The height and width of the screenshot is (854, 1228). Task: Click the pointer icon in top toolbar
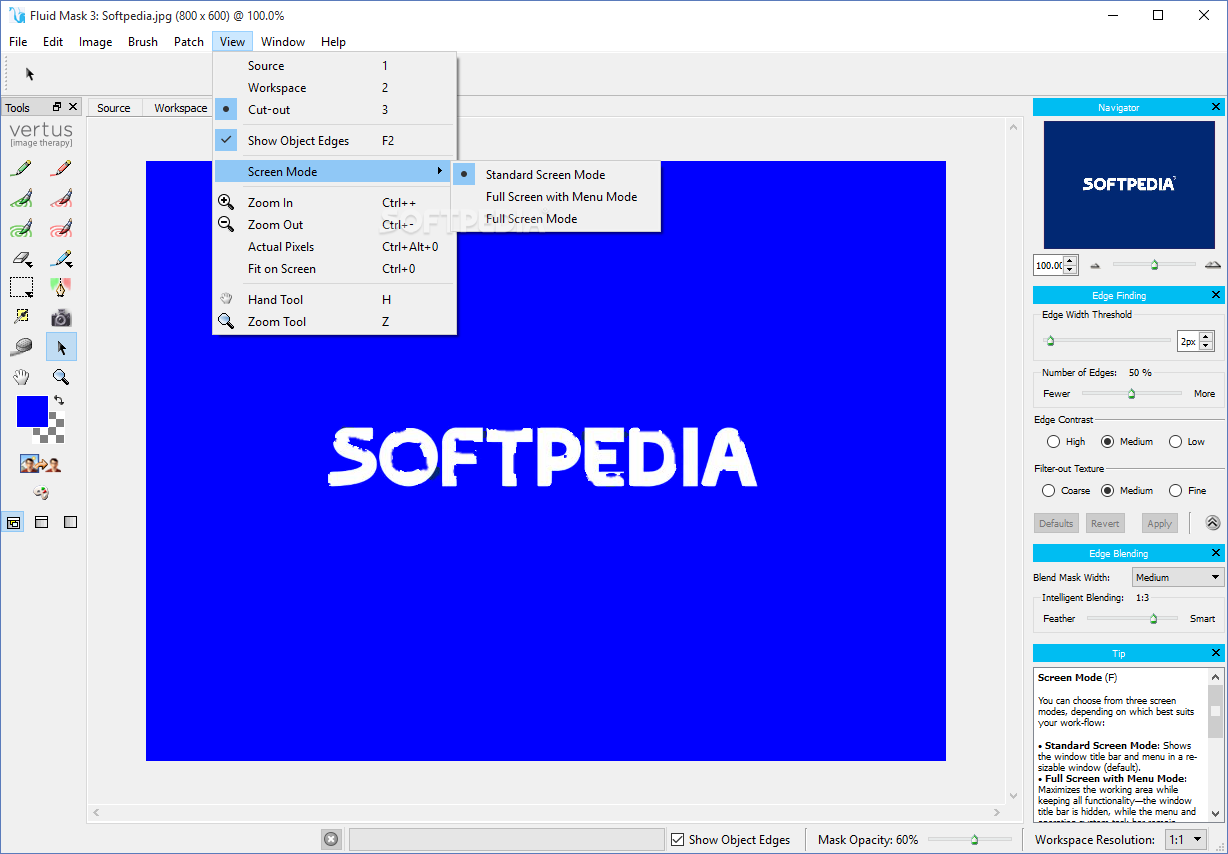(30, 74)
